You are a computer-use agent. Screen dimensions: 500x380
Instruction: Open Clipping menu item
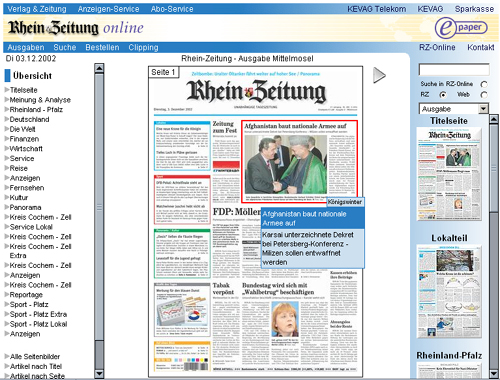143,47
